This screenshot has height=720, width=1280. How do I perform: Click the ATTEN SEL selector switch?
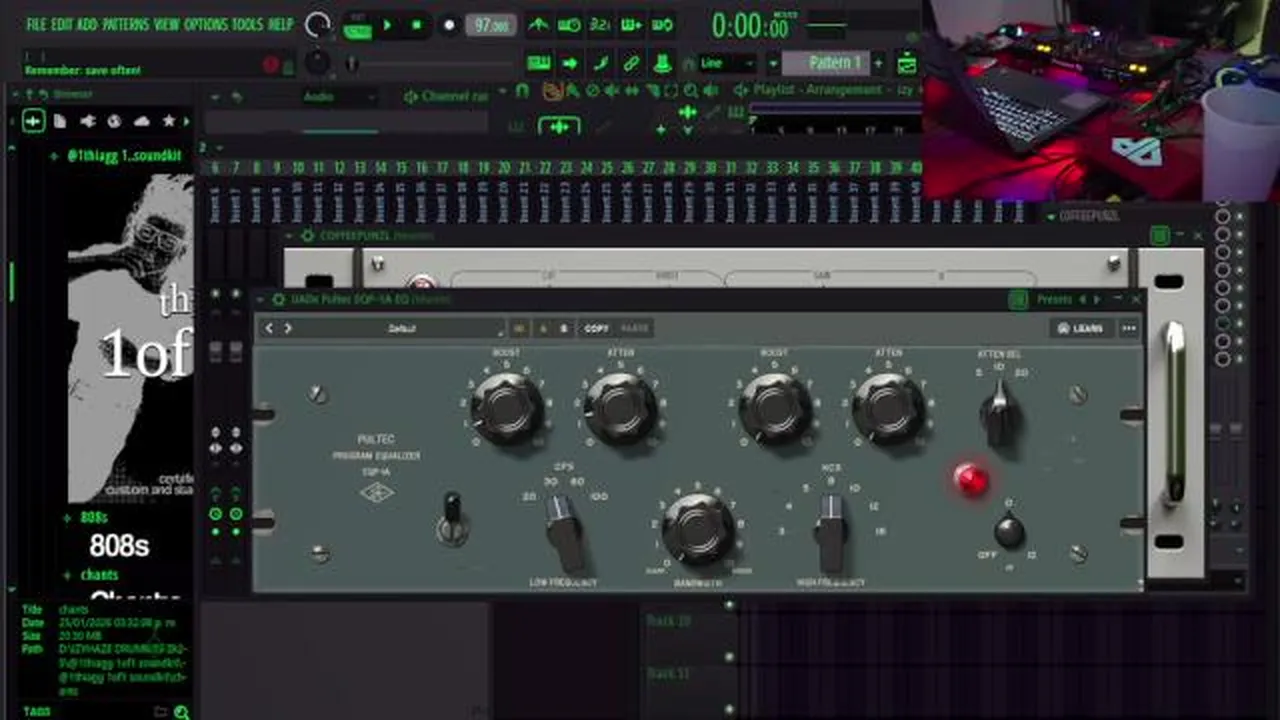pyautogui.click(x=1000, y=413)
